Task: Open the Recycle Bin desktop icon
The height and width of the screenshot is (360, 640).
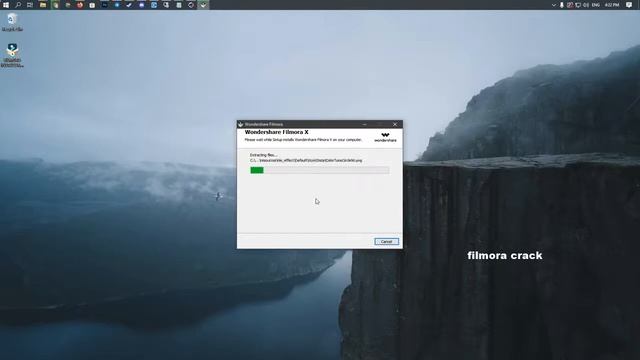Action: [12, 22]
